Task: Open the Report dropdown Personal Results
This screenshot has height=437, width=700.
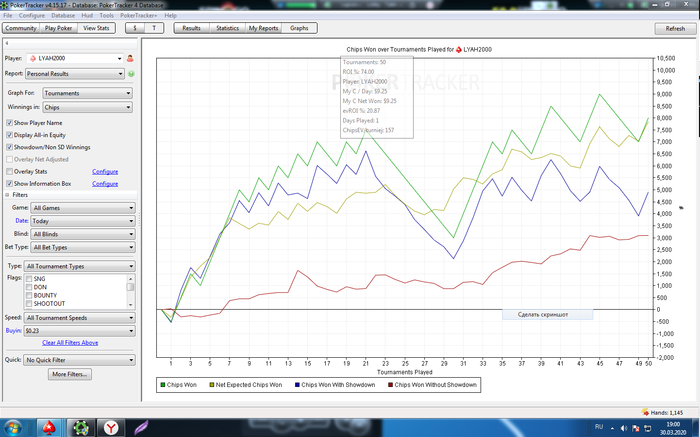Action: pyautogui.click(x=75, y=74)
